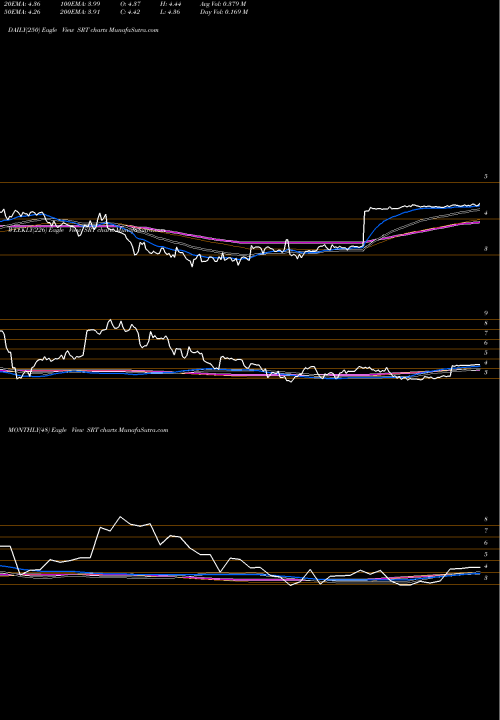Click price axis label 5 on daily chart
Image resolution: width=500 pixels, height=720 pixels.
tap(485, 176)
